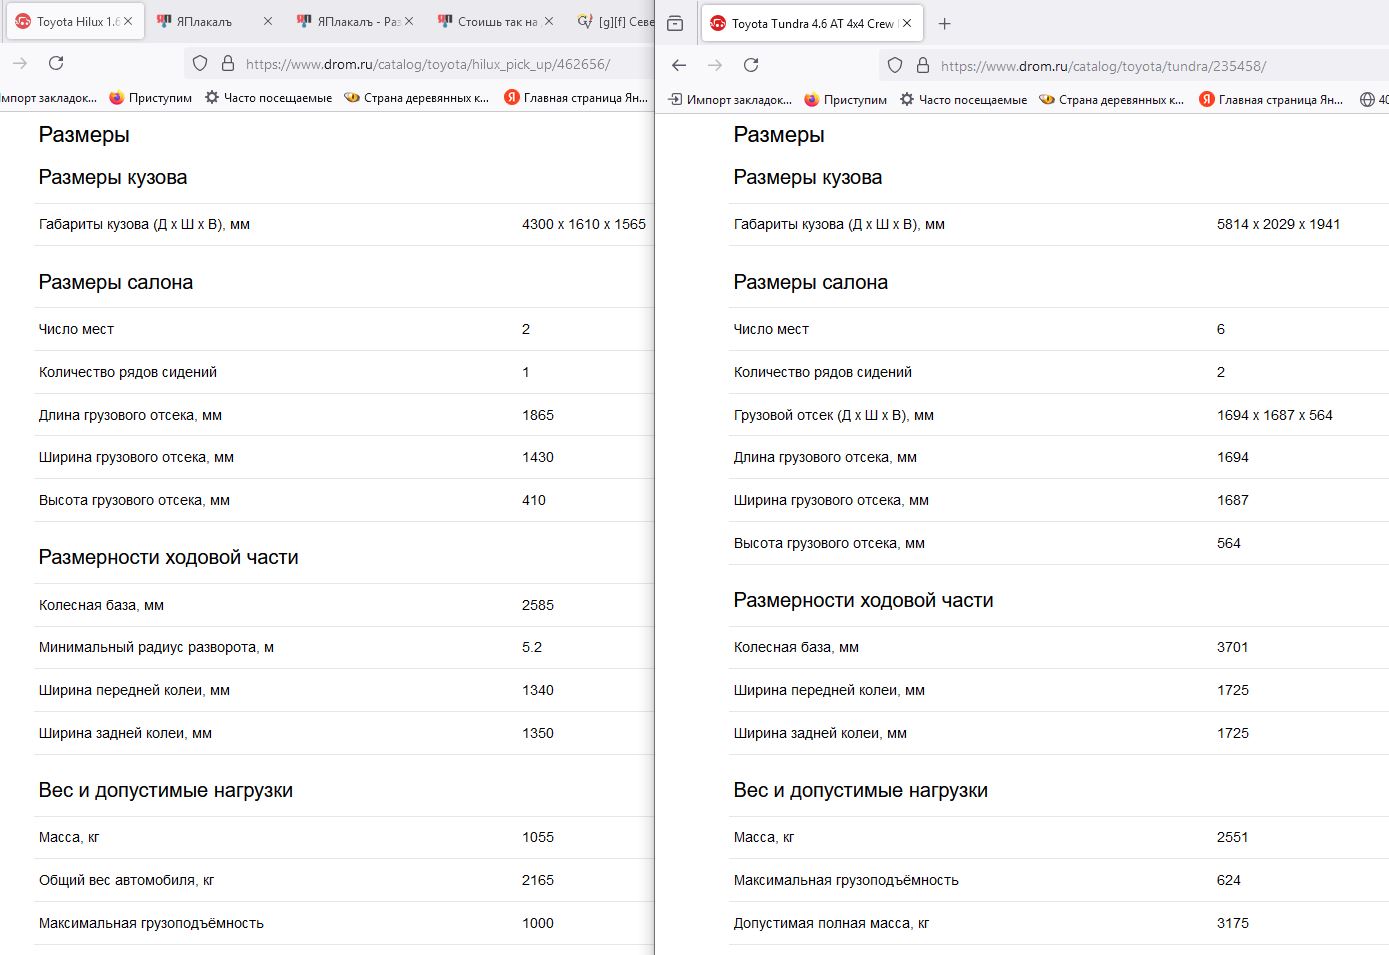
Task: Open 'Часто посещаемые' bookmark in left window
Action: tap(268, 98)
